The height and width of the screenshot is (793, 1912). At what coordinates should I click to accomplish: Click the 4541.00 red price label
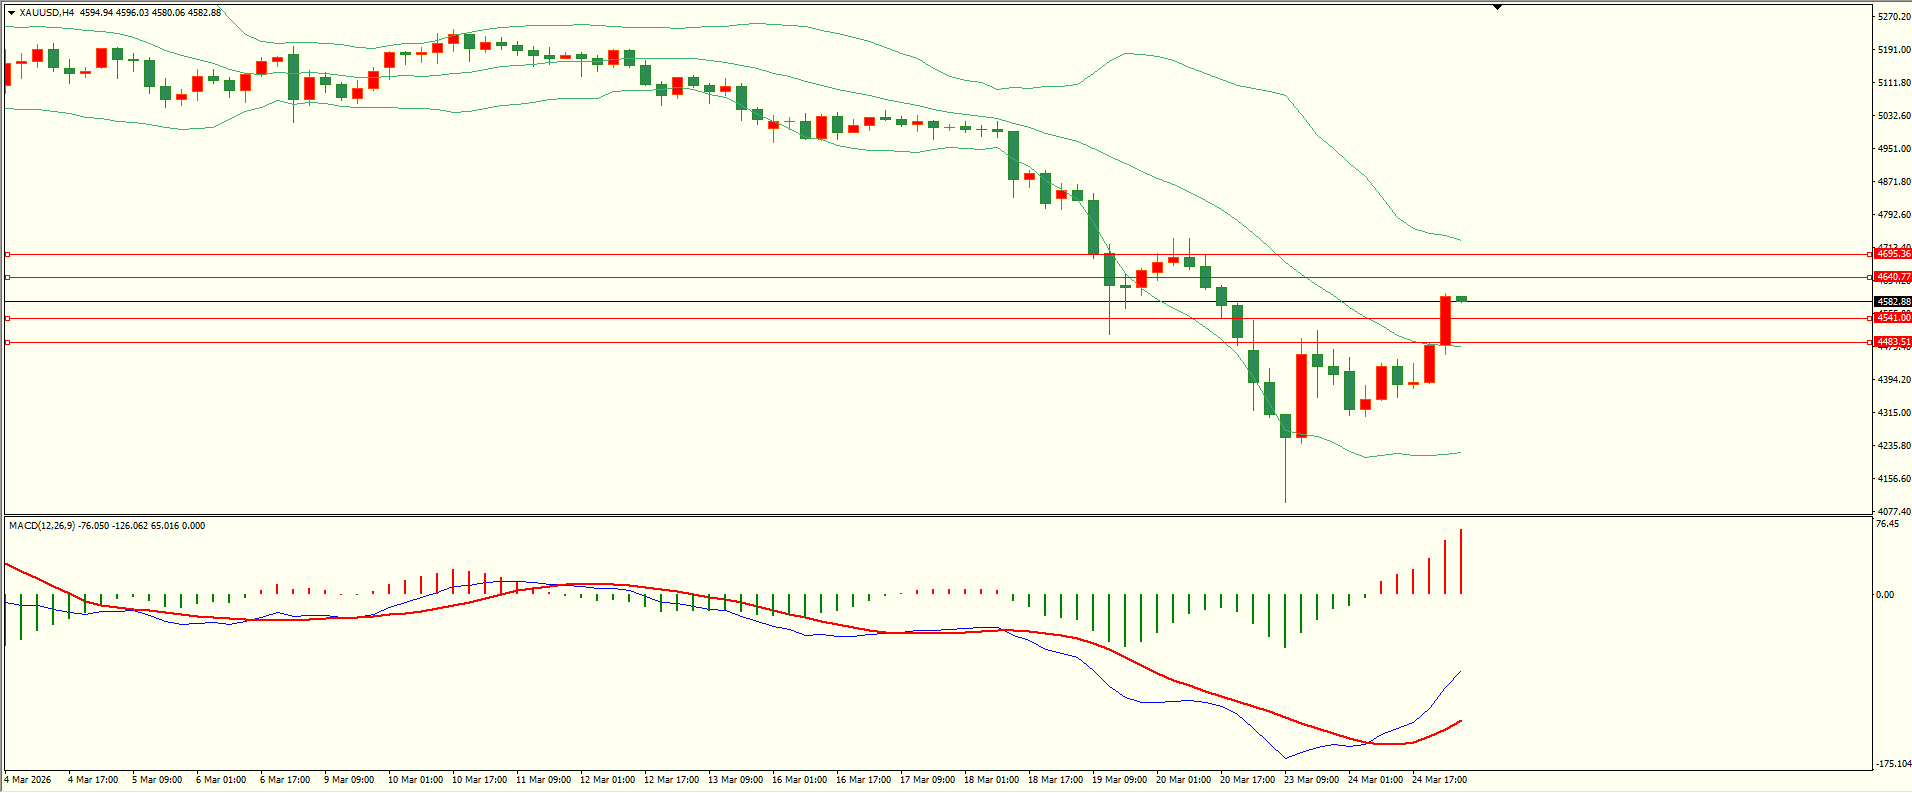point(1892,318)
